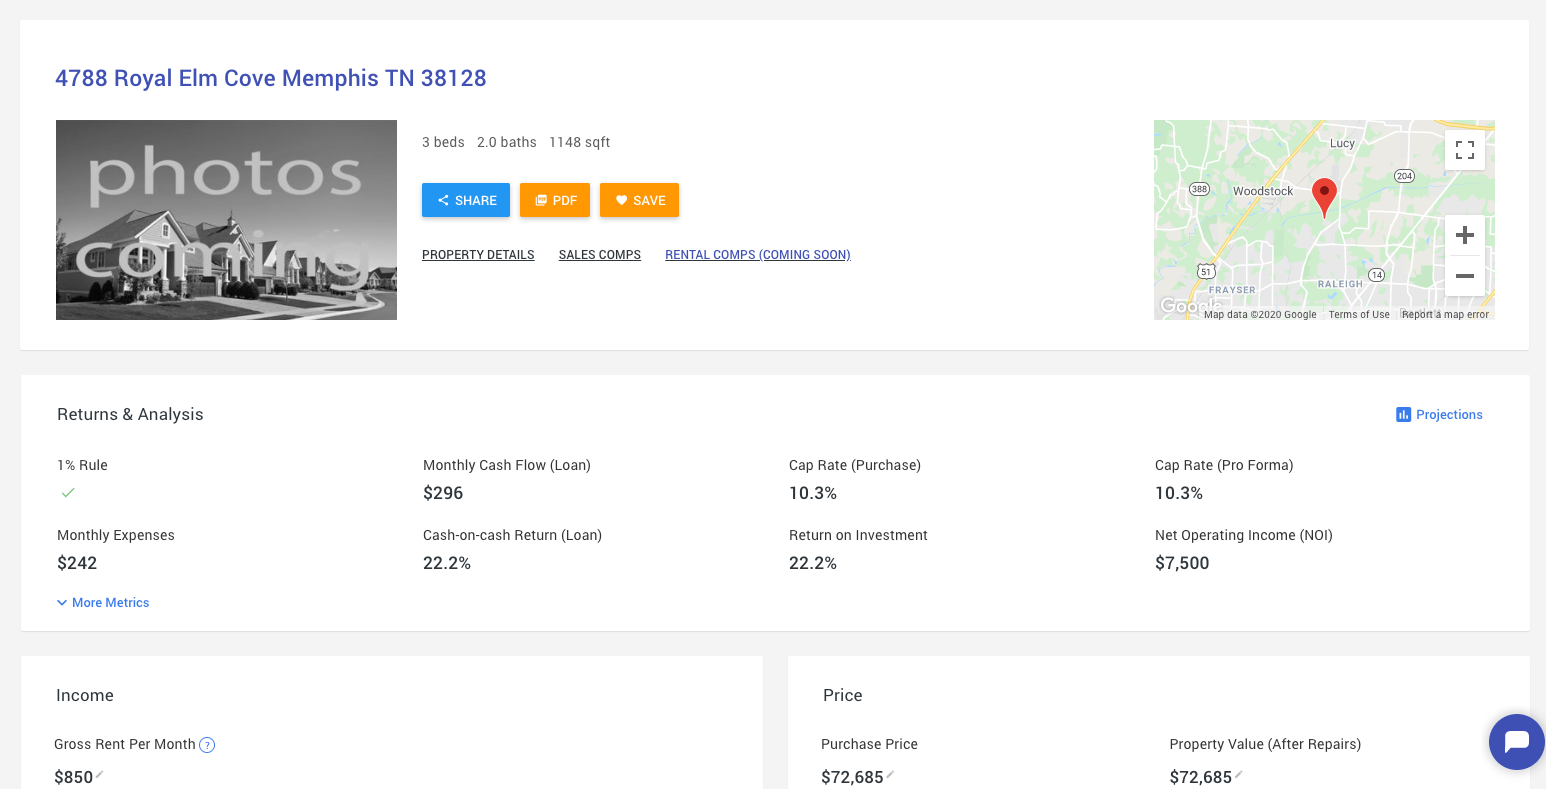
Task: Edit the Purchase Price pencil icon
Action: (890, 774)
